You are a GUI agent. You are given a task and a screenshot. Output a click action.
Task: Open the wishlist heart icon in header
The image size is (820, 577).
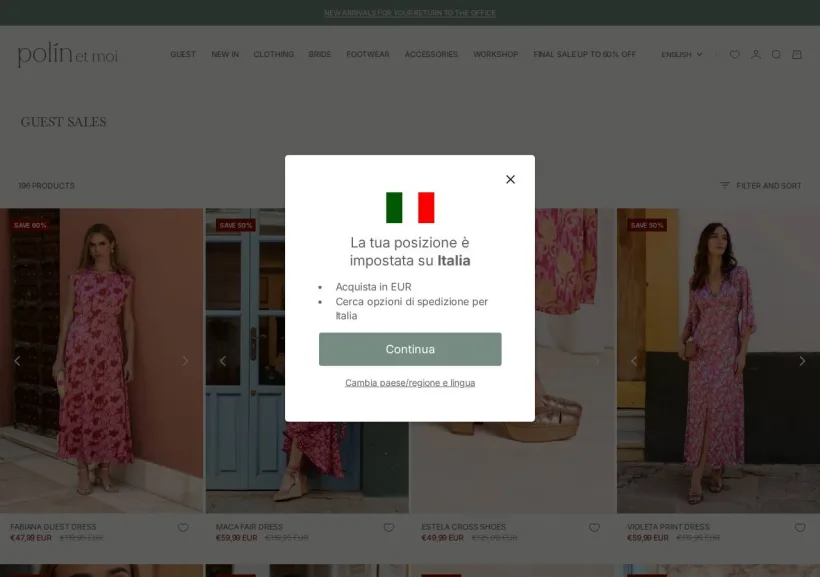735,54
